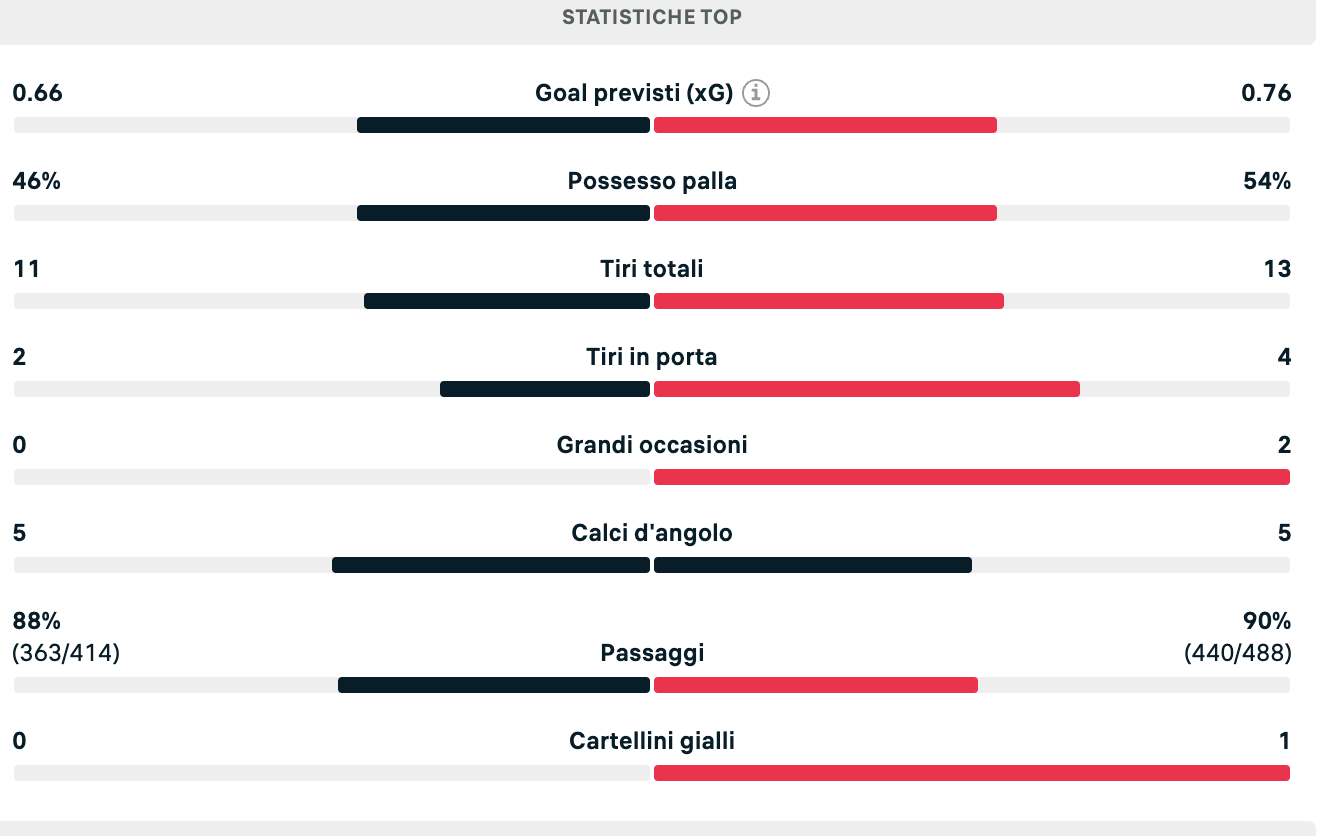Choose the red 54% possession bar

[825, 213]
